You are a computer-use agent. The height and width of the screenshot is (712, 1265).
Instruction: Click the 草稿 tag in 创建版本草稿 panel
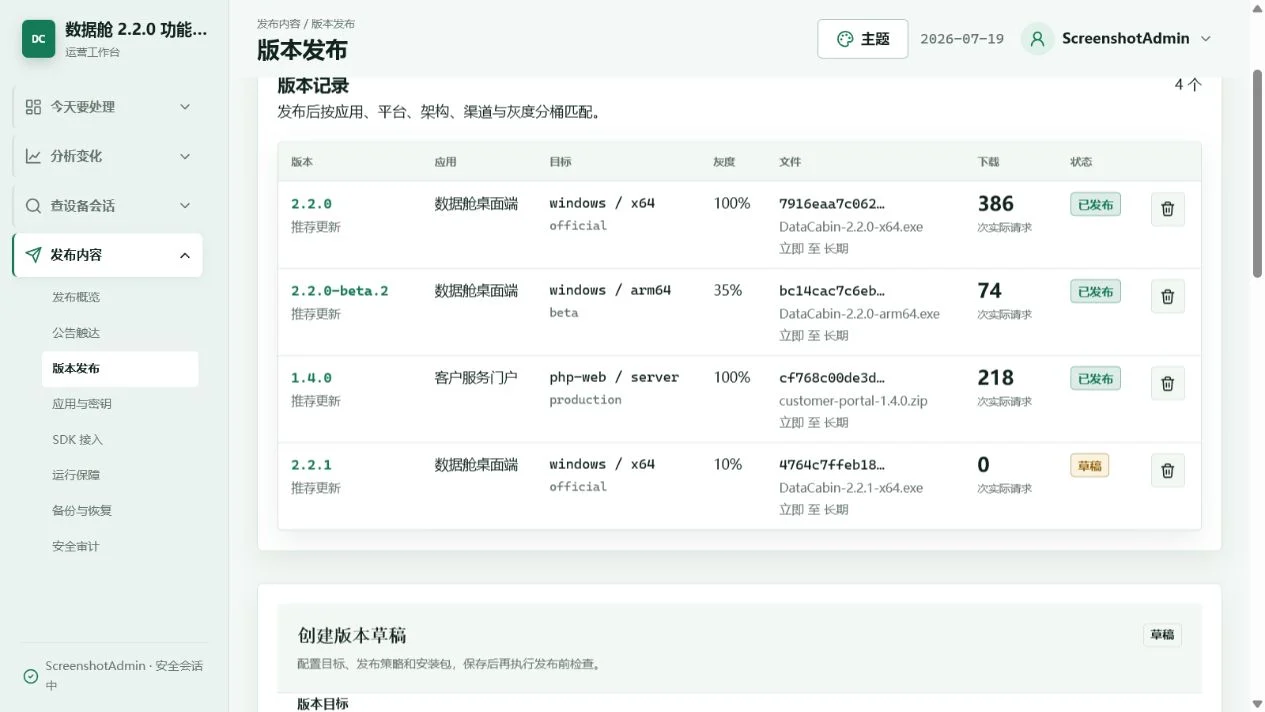[1162, 635]
